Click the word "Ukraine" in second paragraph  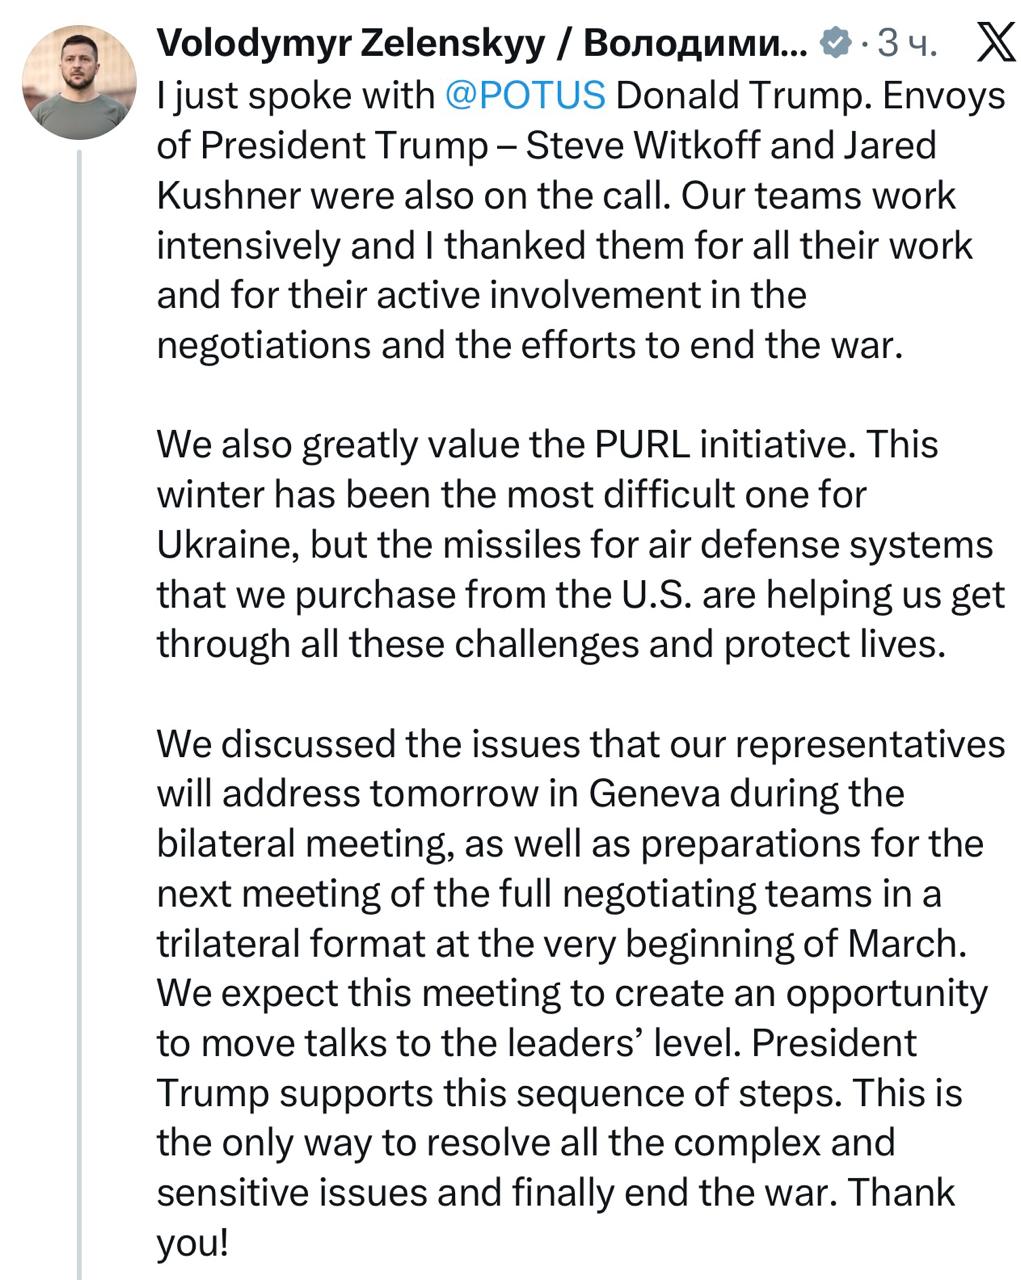point(225,545)
